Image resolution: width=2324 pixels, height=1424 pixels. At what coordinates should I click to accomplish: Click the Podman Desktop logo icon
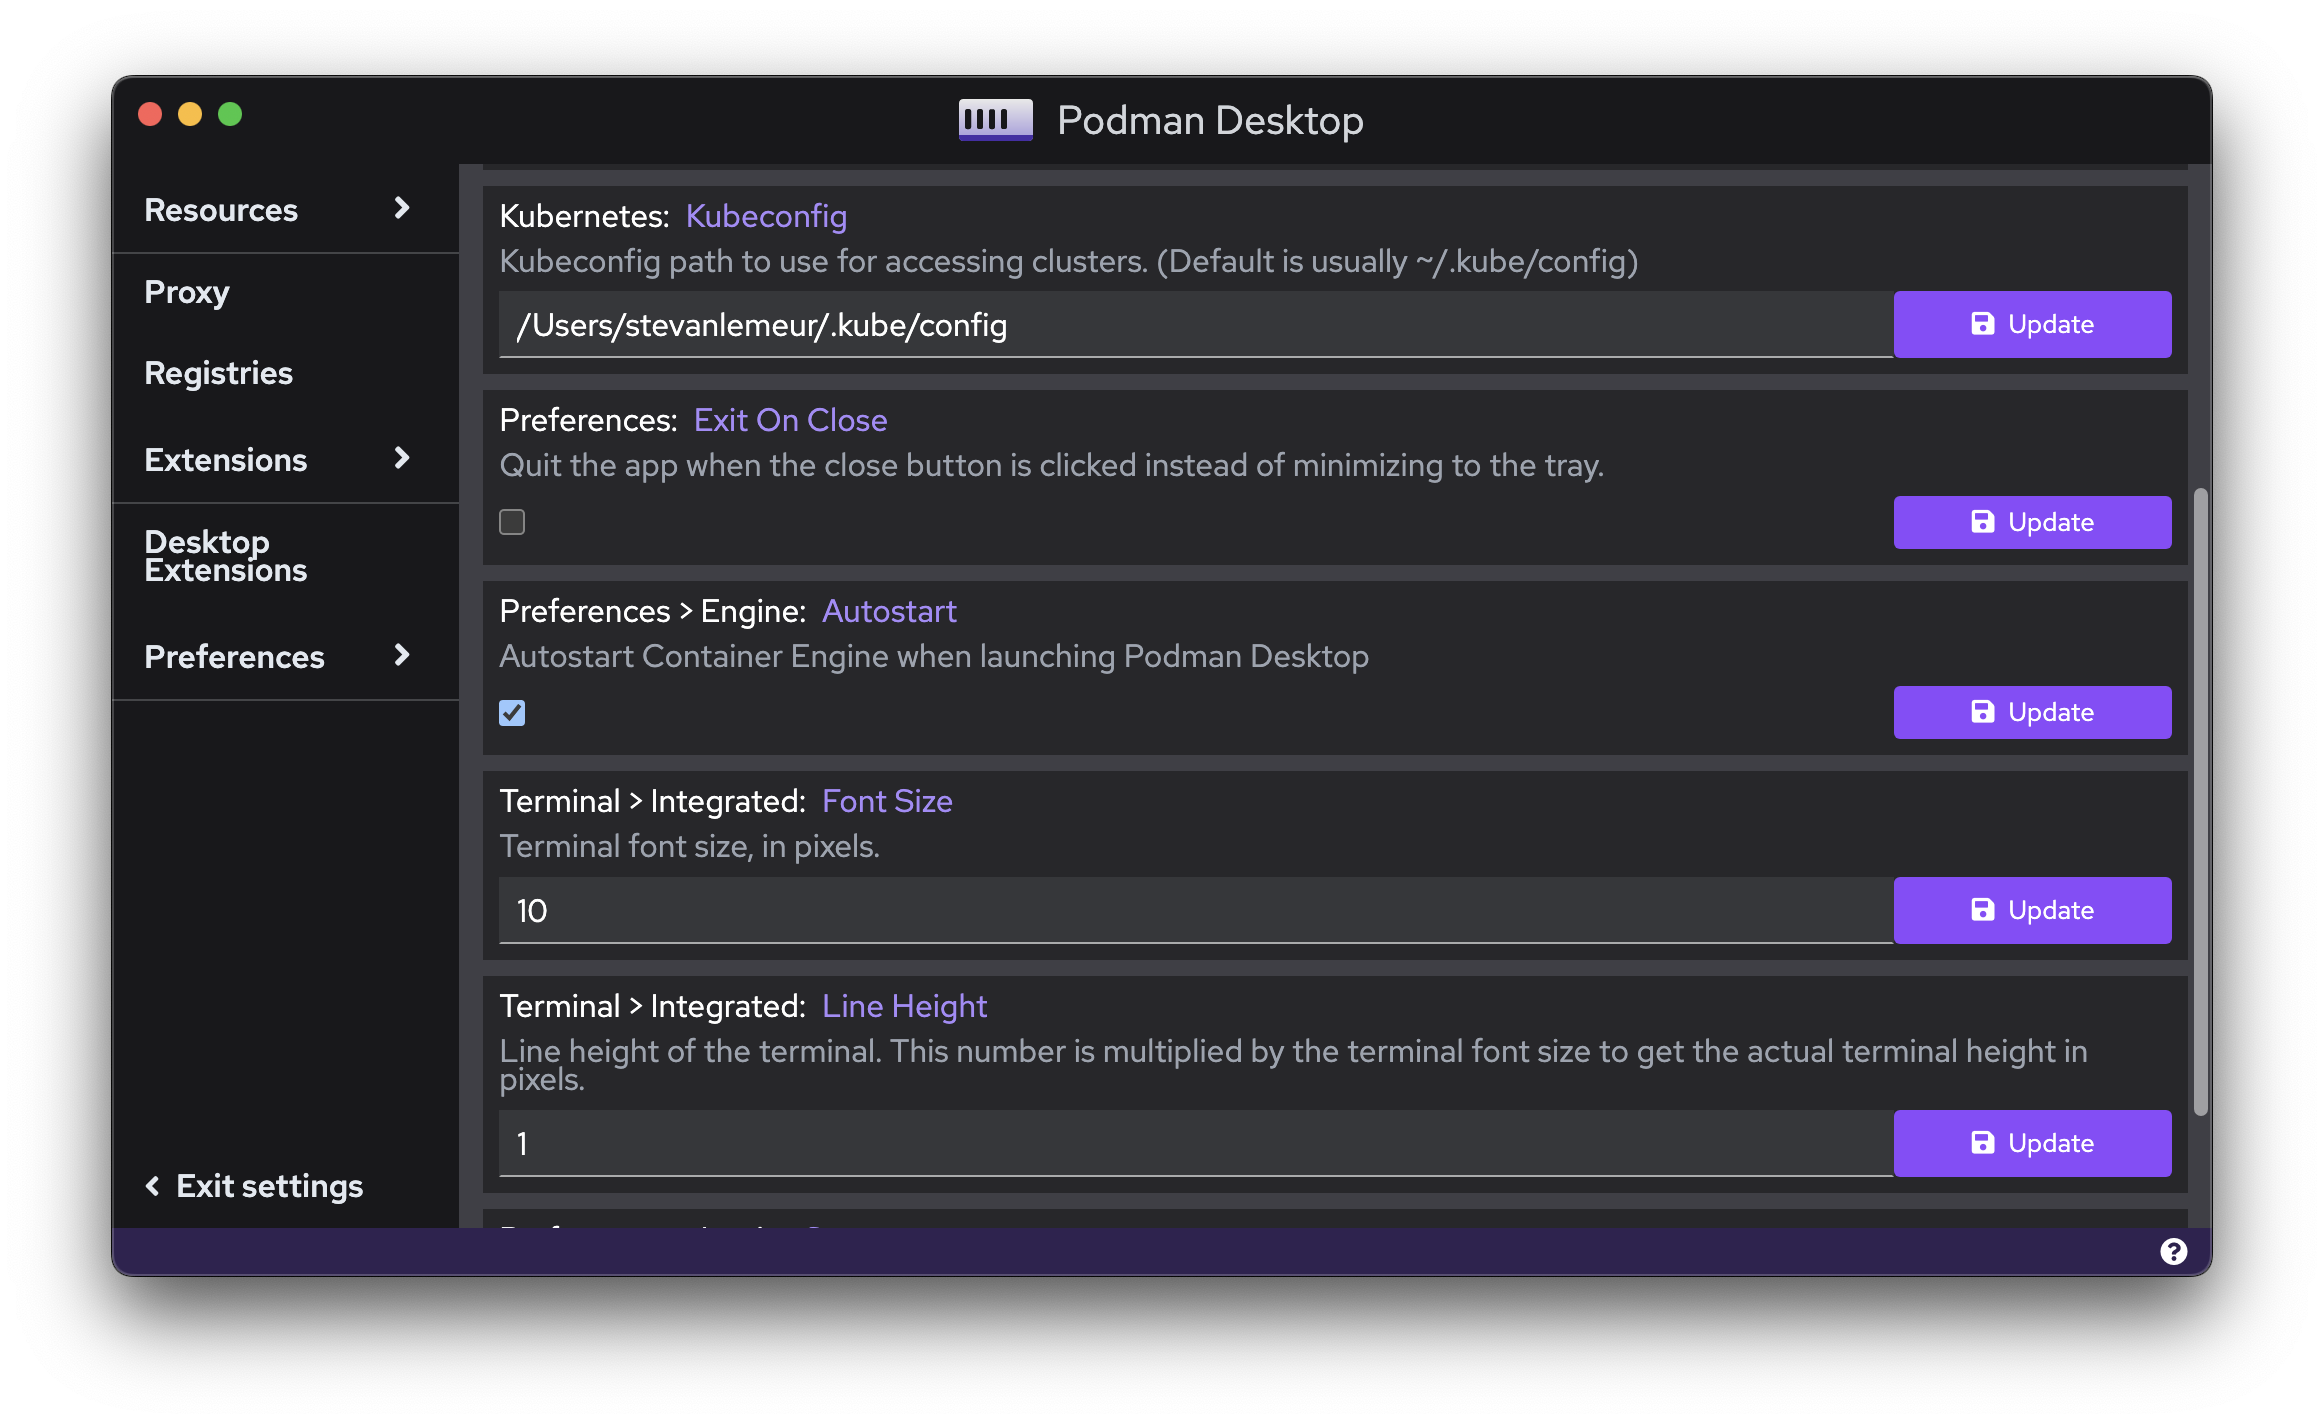pyautogui.click(x=995, y=120)
